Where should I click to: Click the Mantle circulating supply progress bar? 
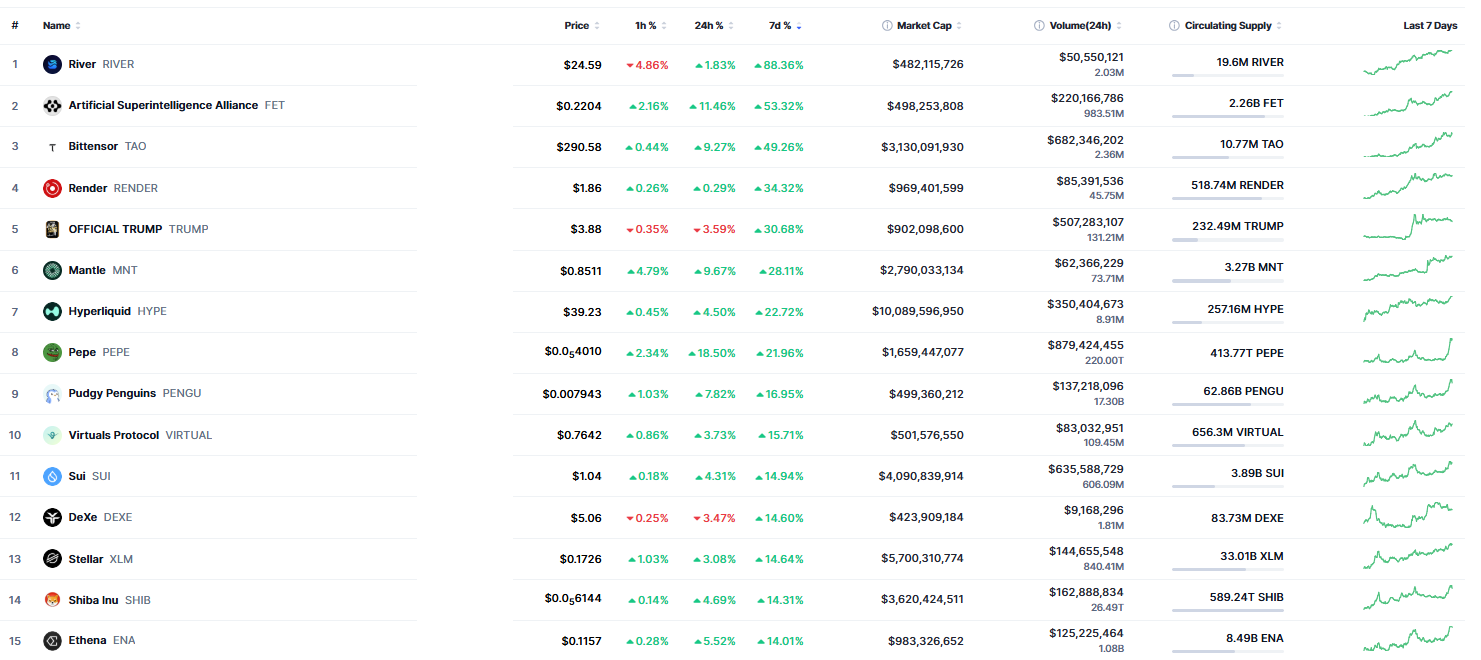click(x=1227, y=281)
